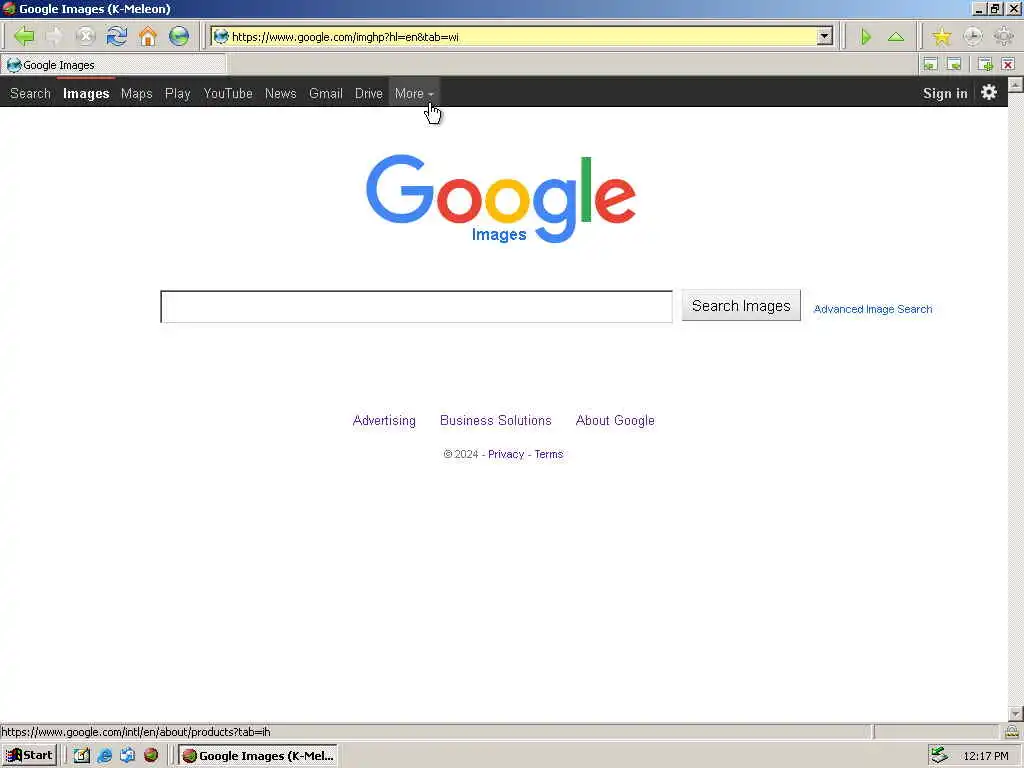Screen dimensions: 1024x768
Task: Open Bookmarks with the star icon
Action: click(942, 37)
